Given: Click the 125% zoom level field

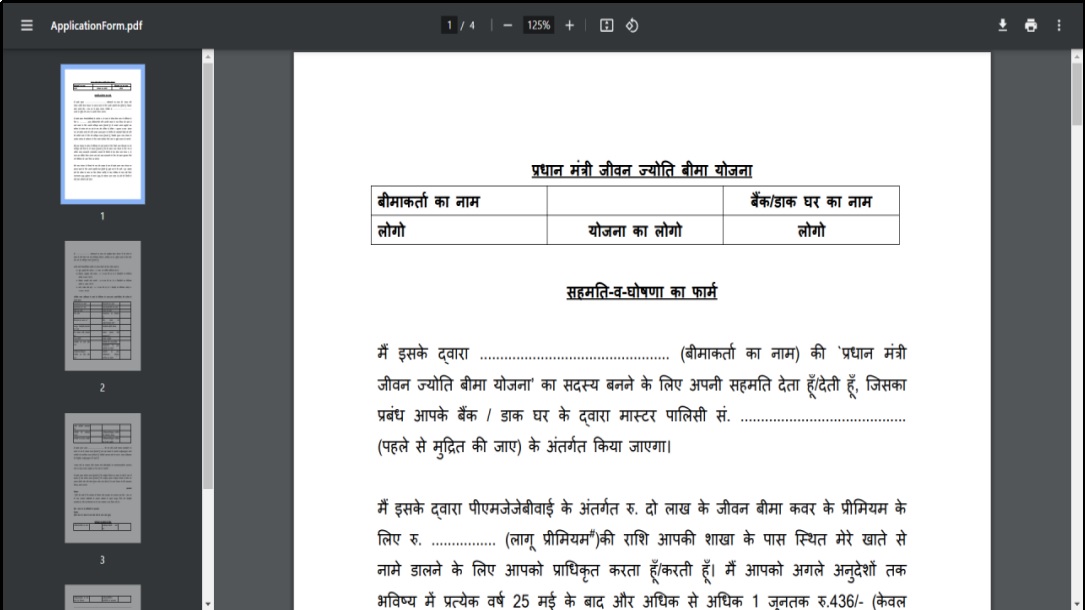Looking at the screenshot, I should (x=538, y=26).
